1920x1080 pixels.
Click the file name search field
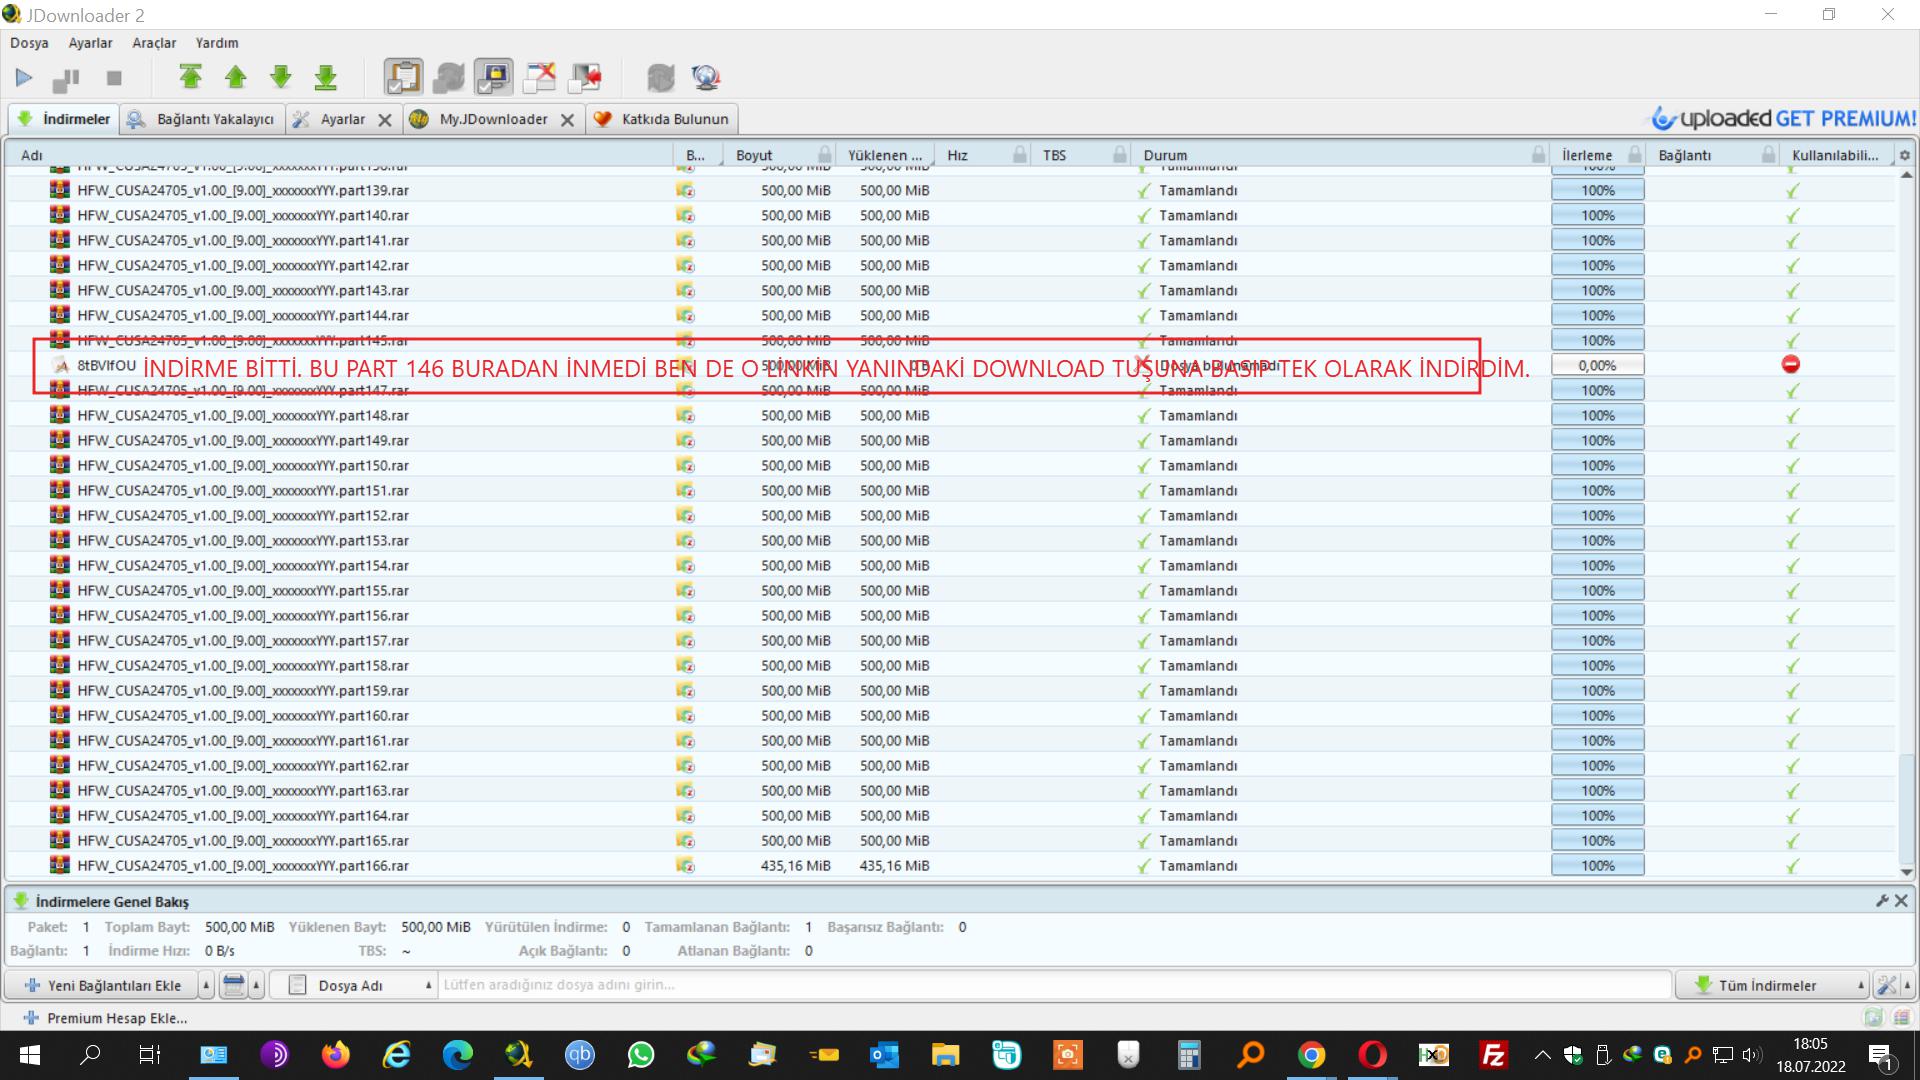click(x=1050, y=985)
